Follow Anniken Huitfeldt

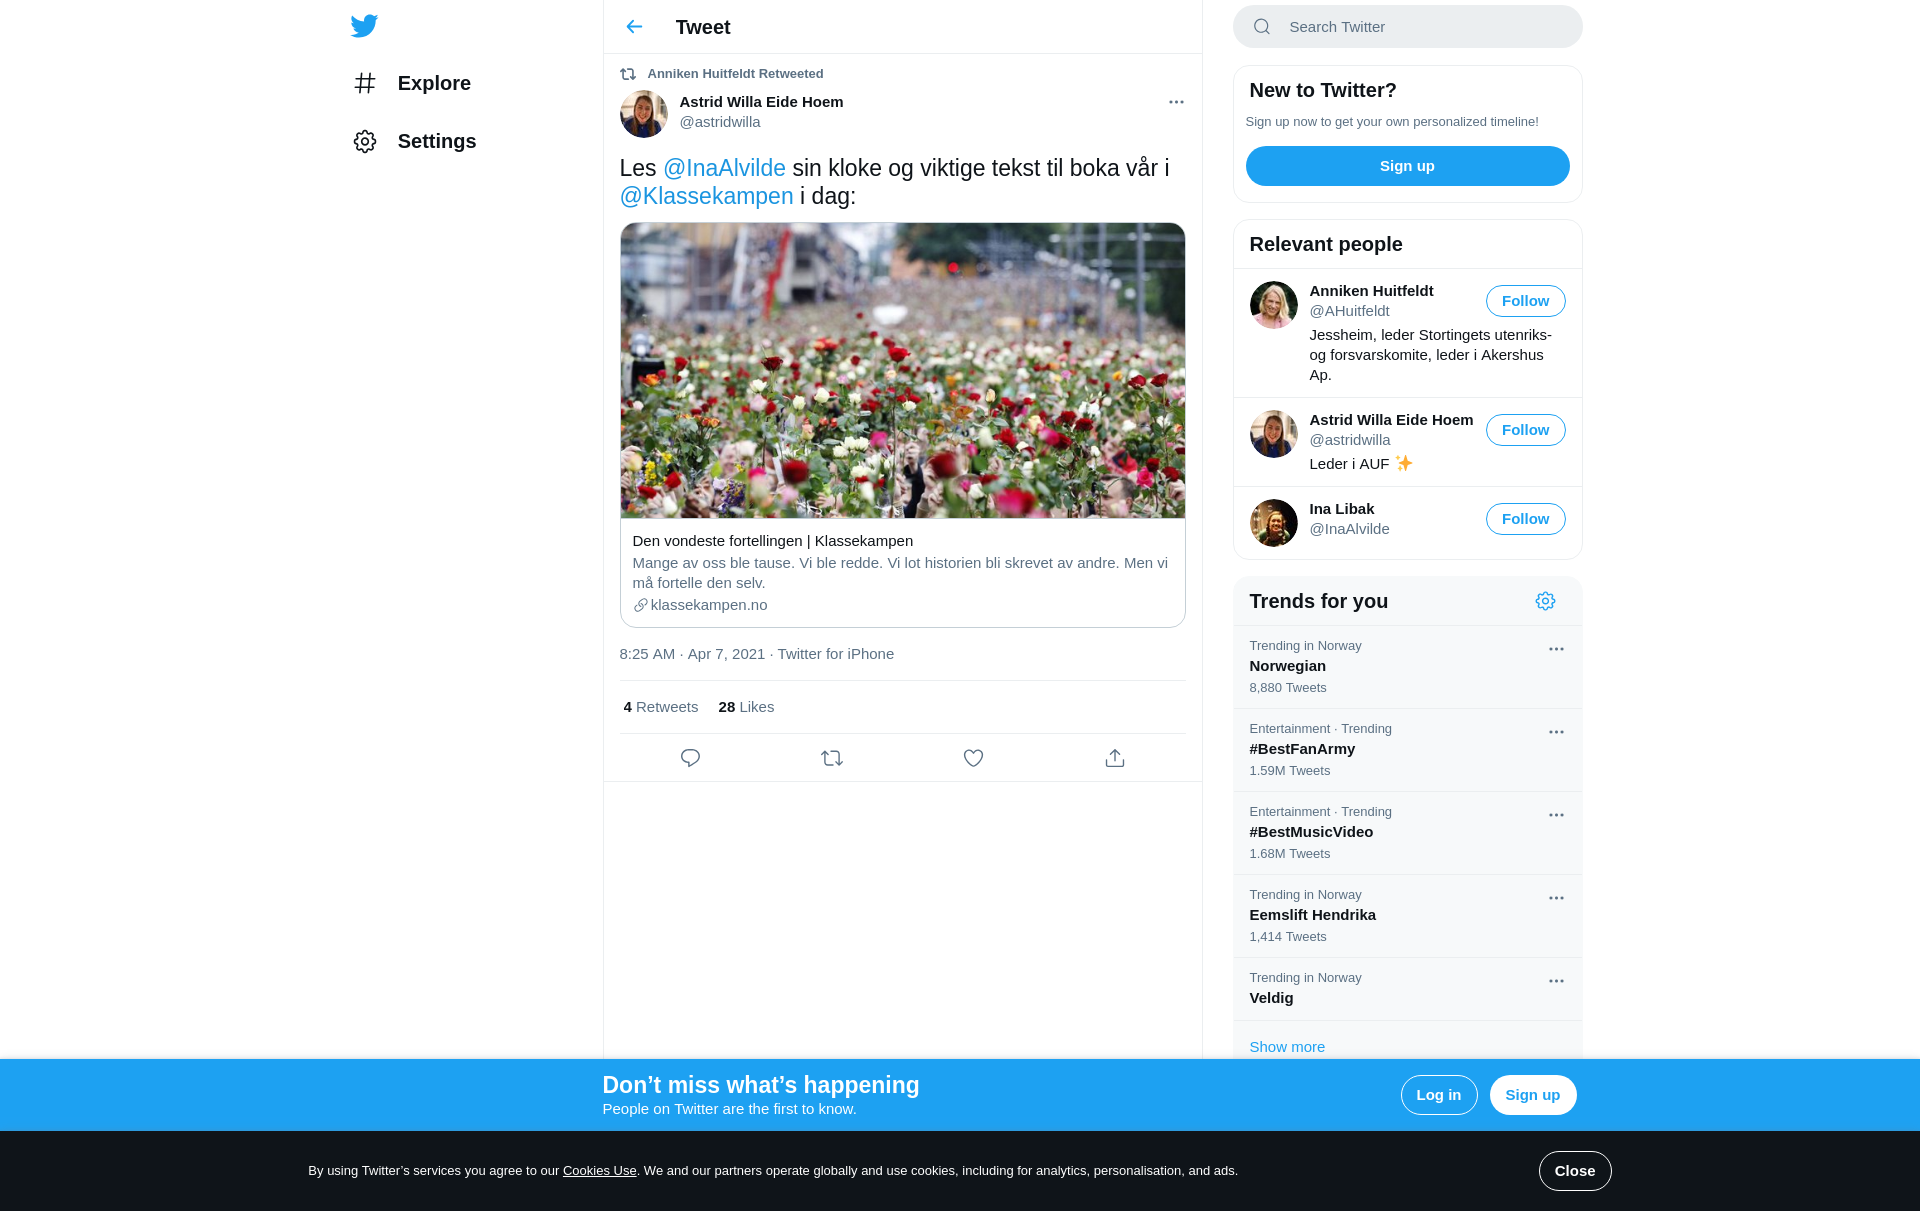pyautogui.click(x=1525, y=301)
